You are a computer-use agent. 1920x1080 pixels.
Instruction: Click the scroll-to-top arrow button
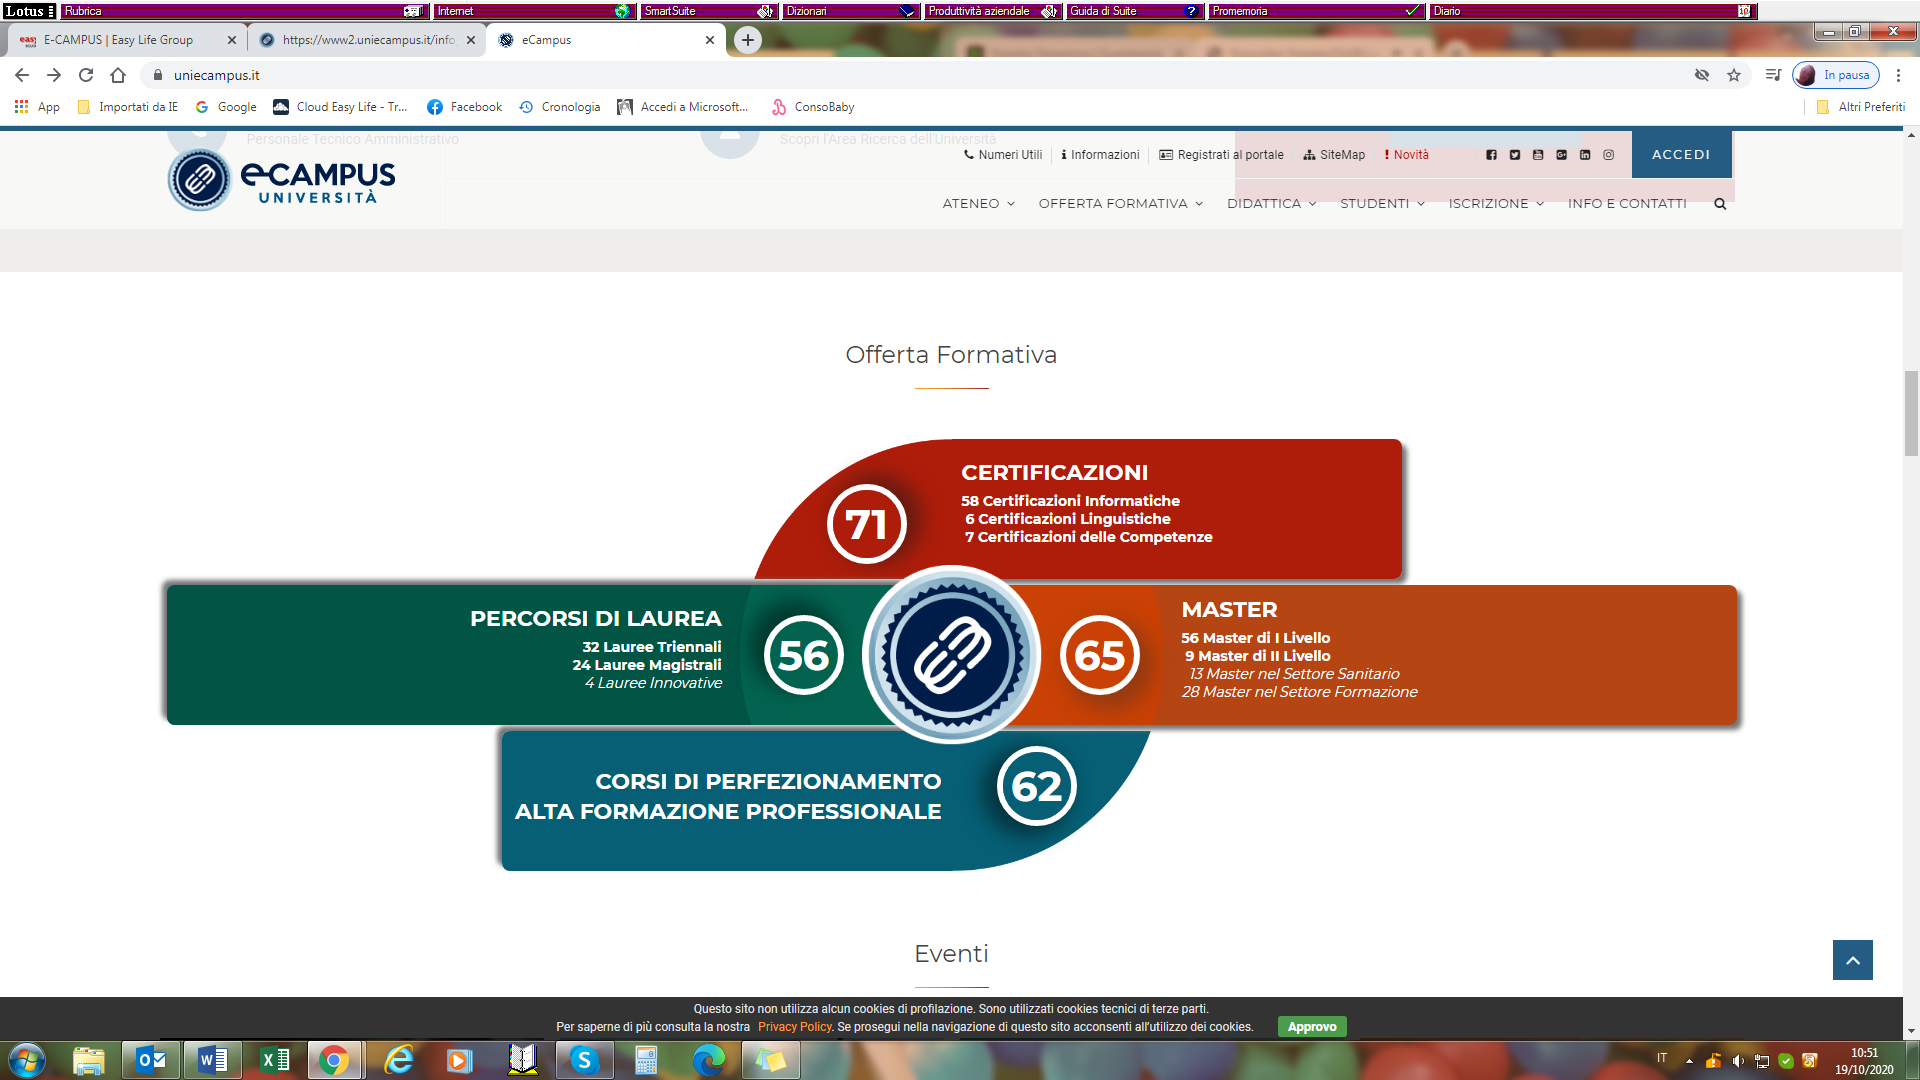[x=1852, y=960]
